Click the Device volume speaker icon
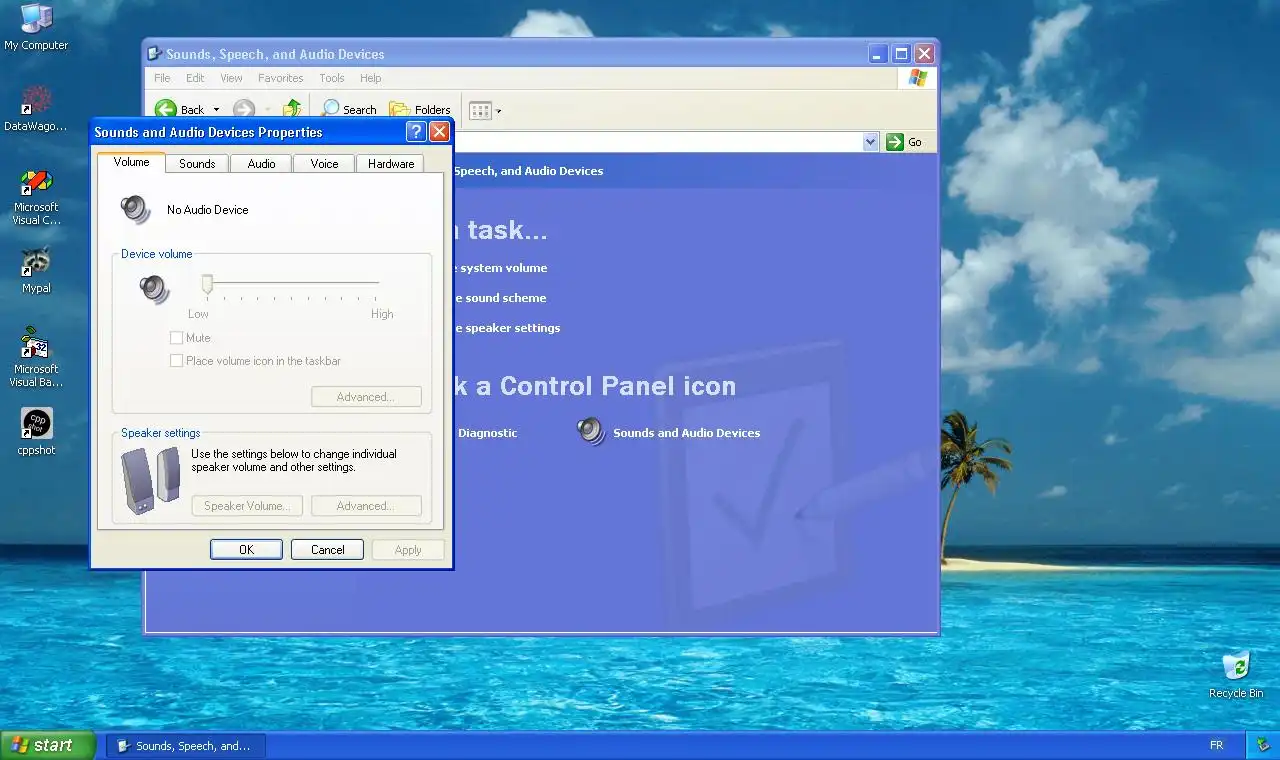The width and height of the screenshot is (1280, 760). pos(154,289)
